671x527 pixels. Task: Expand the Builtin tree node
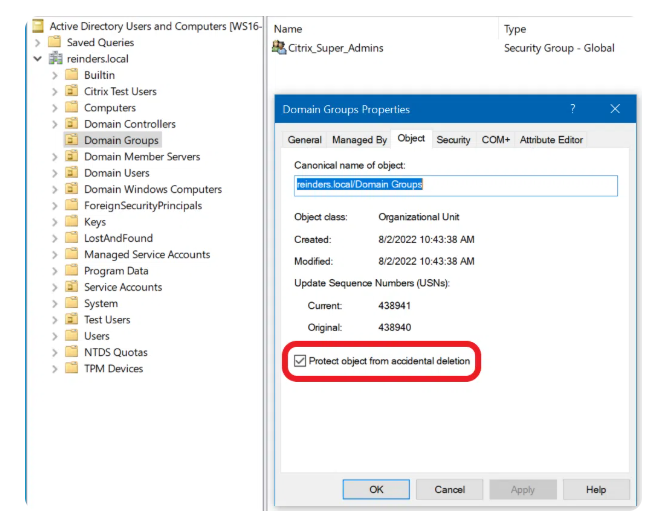tap(55, 75)
